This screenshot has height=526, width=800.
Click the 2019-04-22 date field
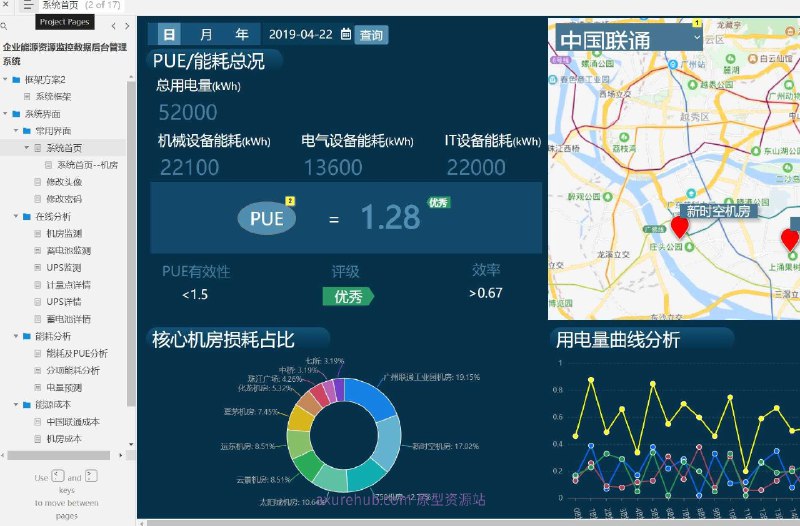301,34
